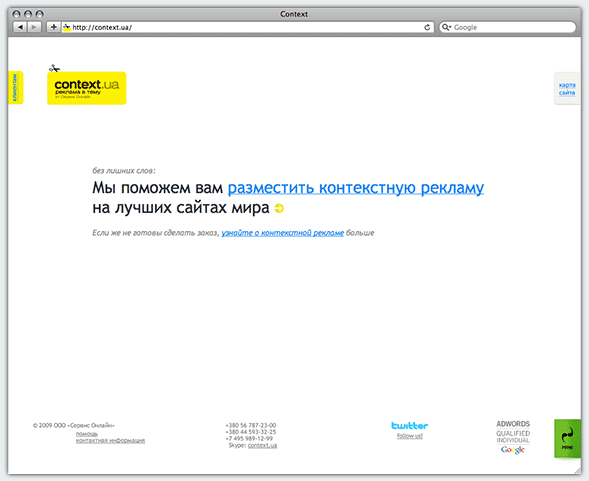Open the карта сайта side tab

(x=567, y=89)
